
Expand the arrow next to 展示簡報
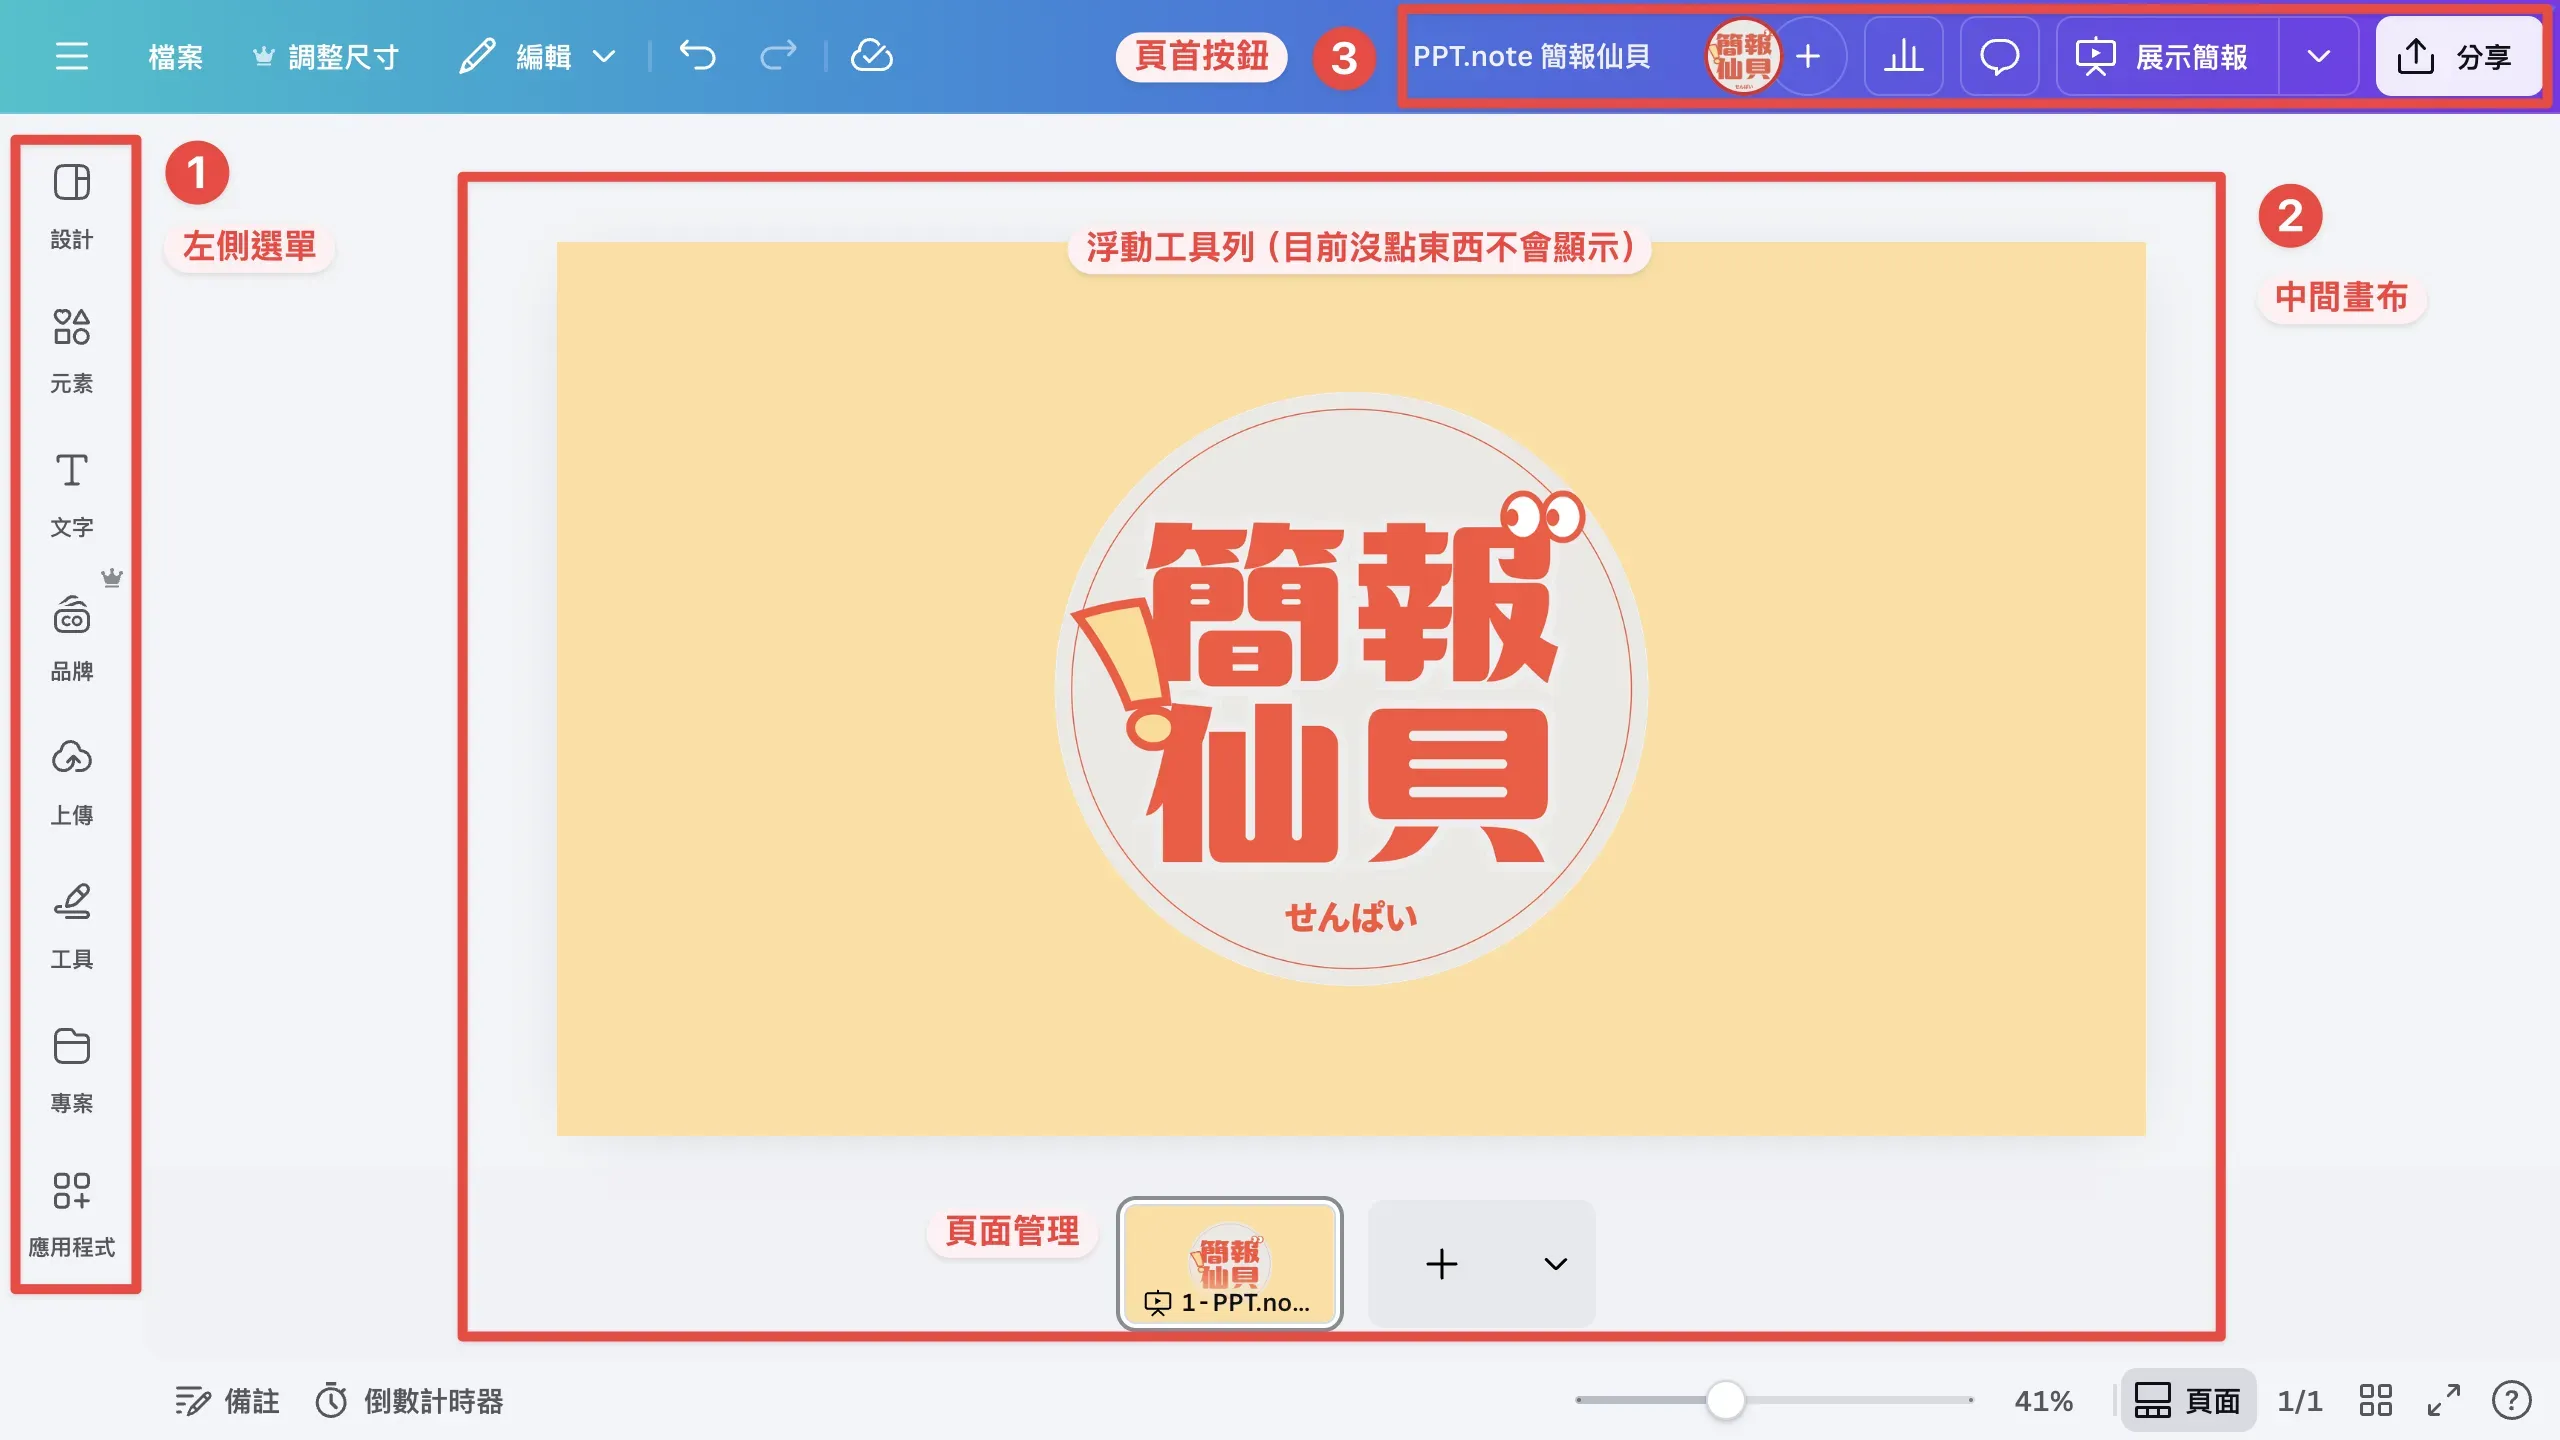point(2318,56)
